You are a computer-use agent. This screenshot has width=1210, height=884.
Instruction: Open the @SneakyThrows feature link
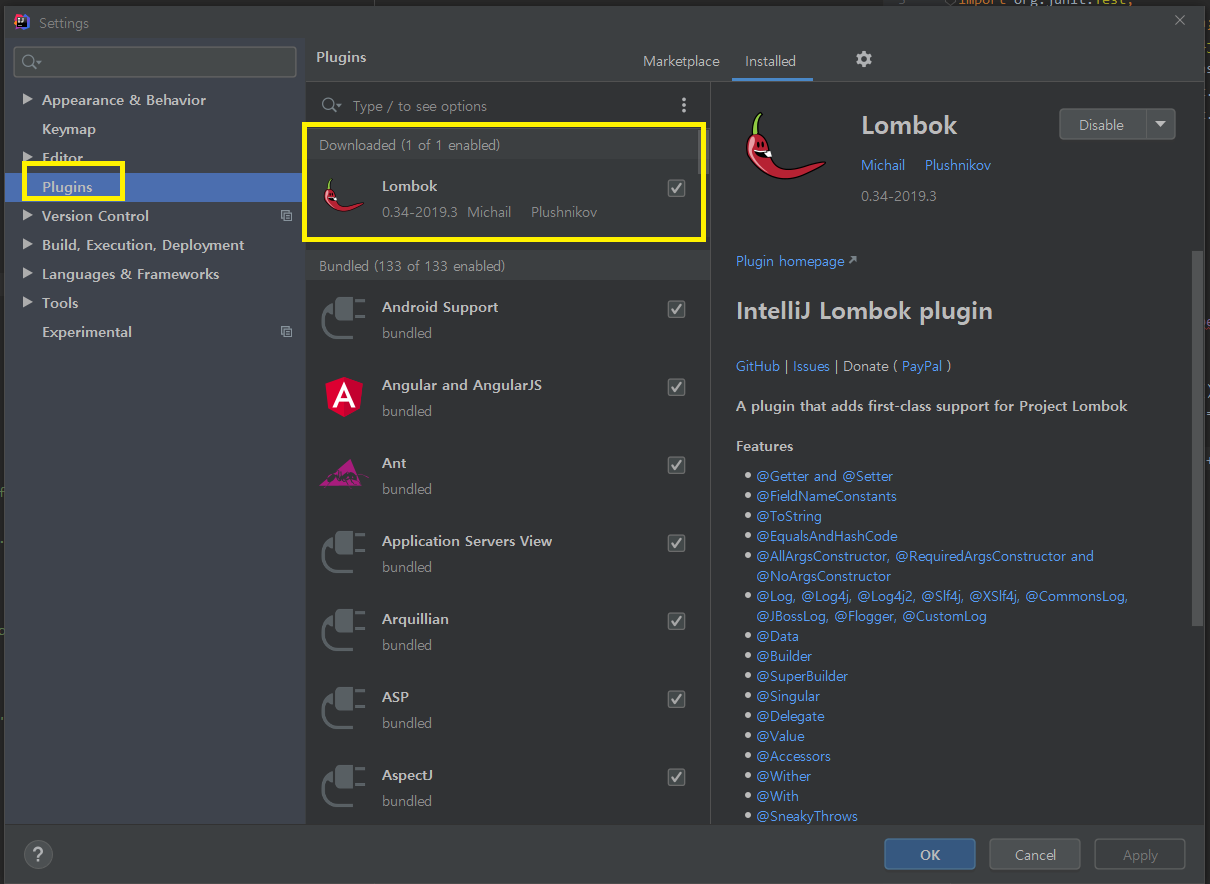[807, 816]
